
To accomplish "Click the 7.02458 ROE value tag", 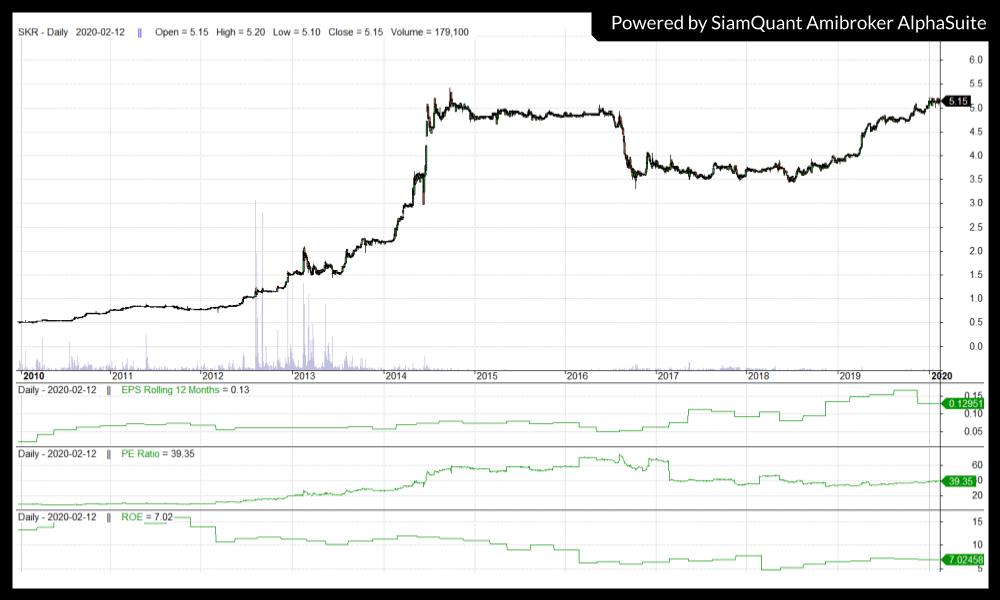I will click(x=962, y=560).
